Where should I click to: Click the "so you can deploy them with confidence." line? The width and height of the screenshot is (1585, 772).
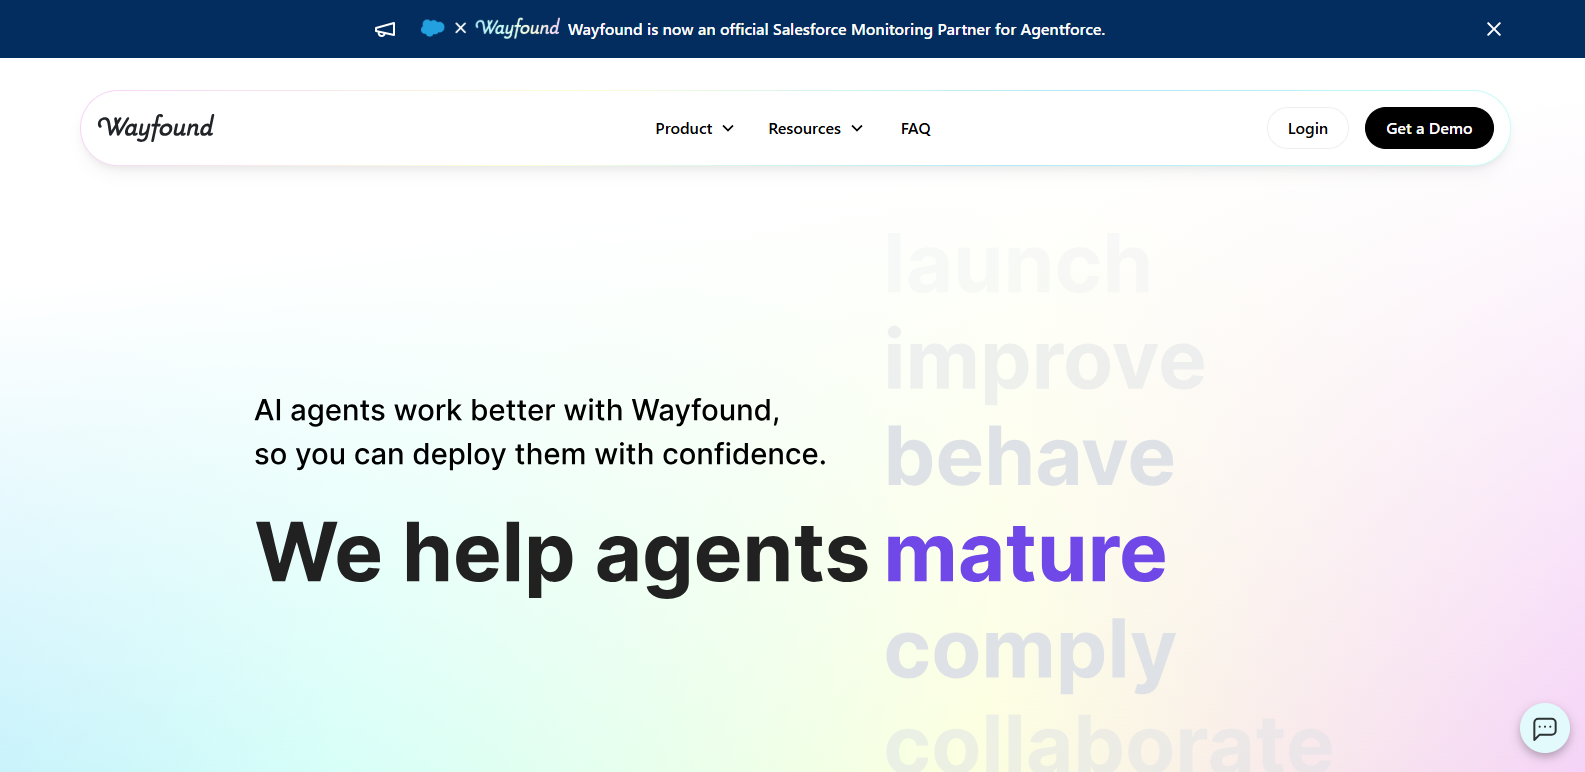tap(540, 454)
